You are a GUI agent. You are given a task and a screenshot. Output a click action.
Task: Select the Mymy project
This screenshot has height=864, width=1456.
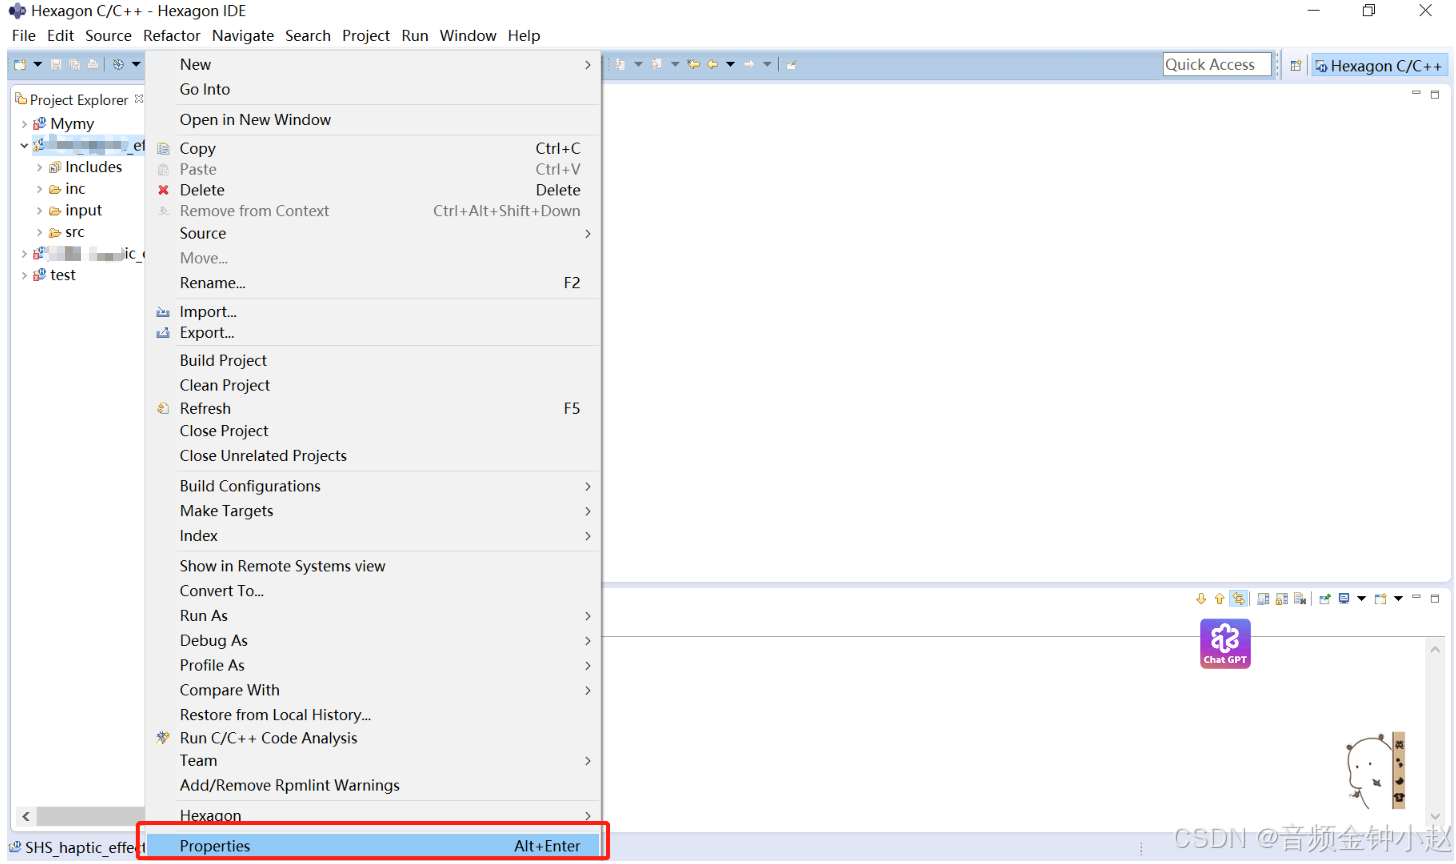click(72, 124)
